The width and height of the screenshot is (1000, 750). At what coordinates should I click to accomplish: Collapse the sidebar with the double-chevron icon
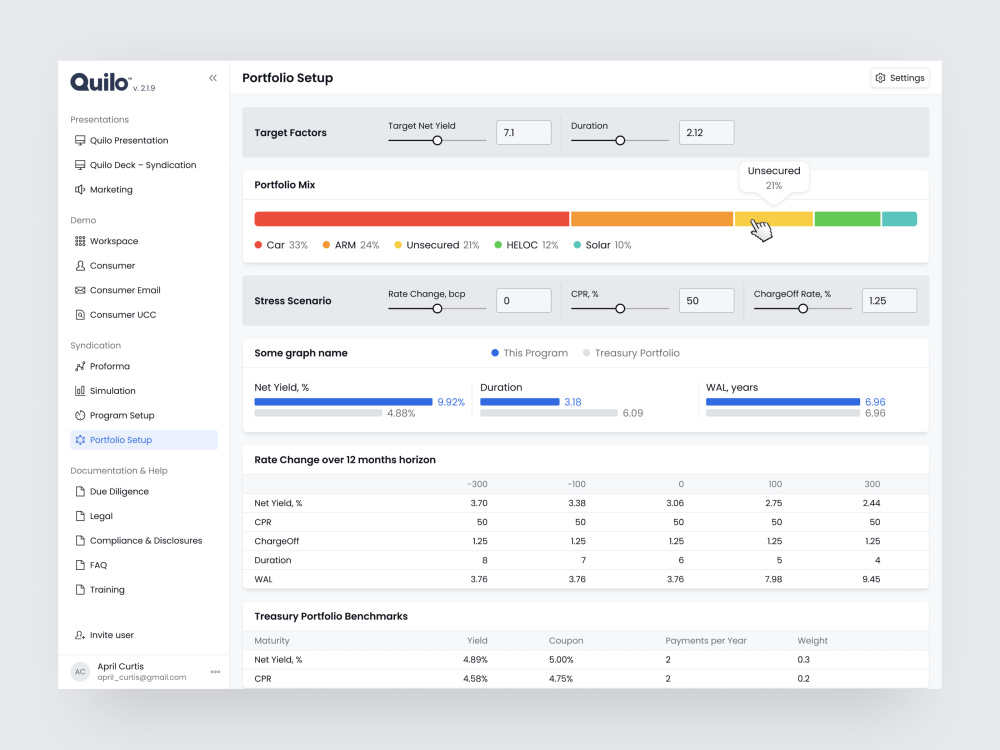pyautogui.click(x=213, y=78)
